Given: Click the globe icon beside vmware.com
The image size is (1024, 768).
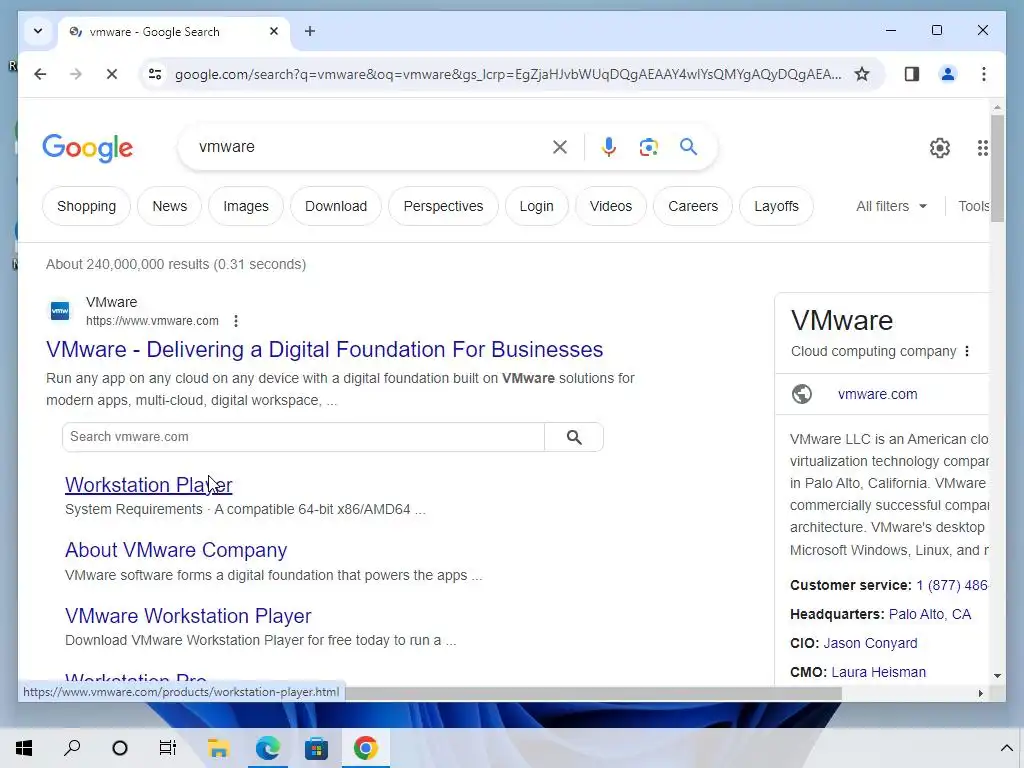Looking at the screenshot, I should (x=802, y=394).
